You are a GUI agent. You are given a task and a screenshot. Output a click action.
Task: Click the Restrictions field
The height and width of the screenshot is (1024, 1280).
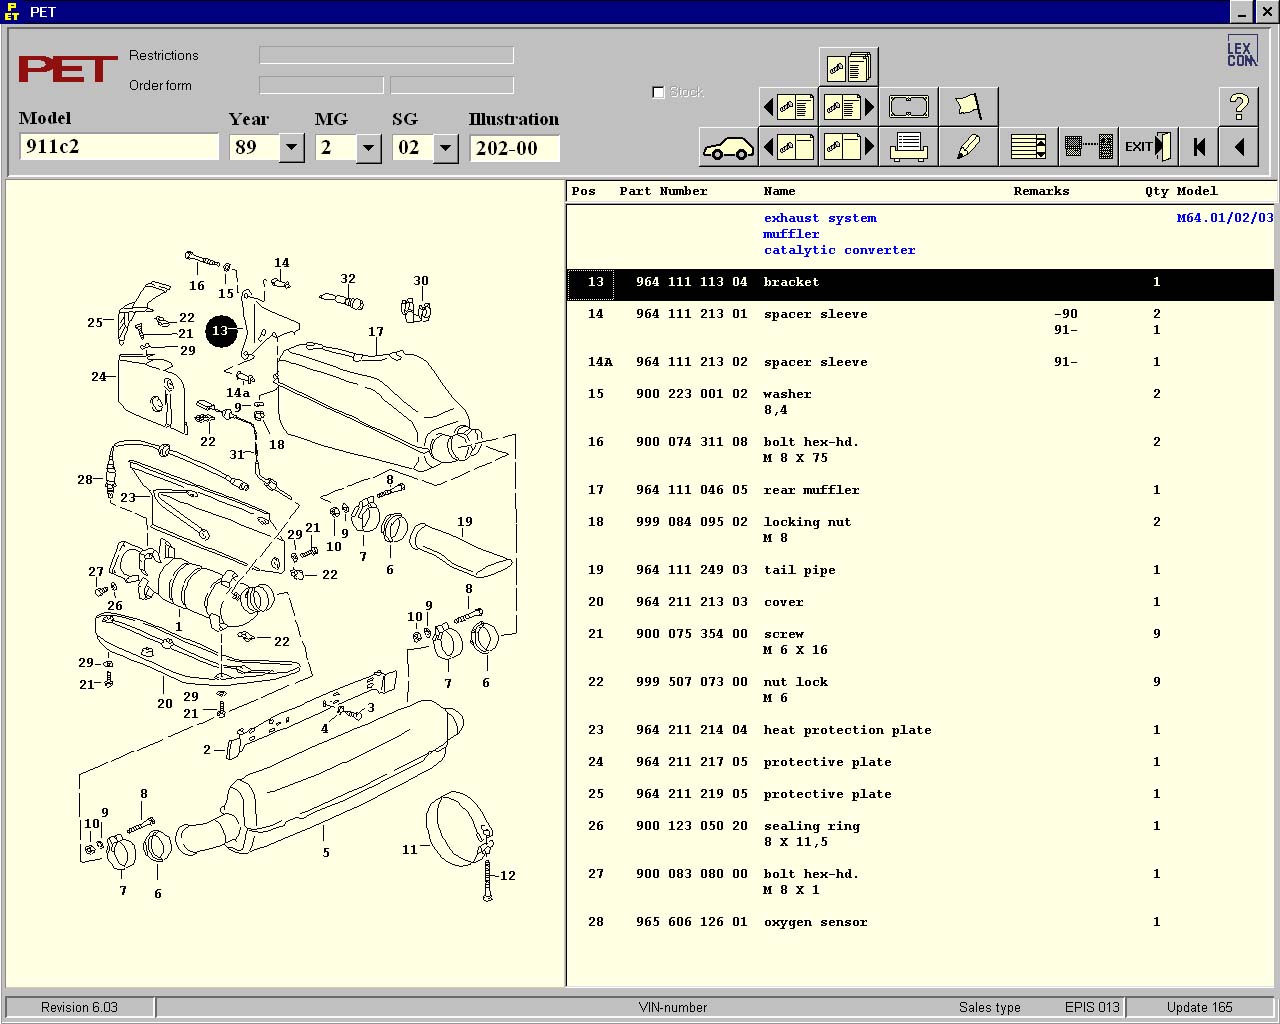[x=386, y=56]
